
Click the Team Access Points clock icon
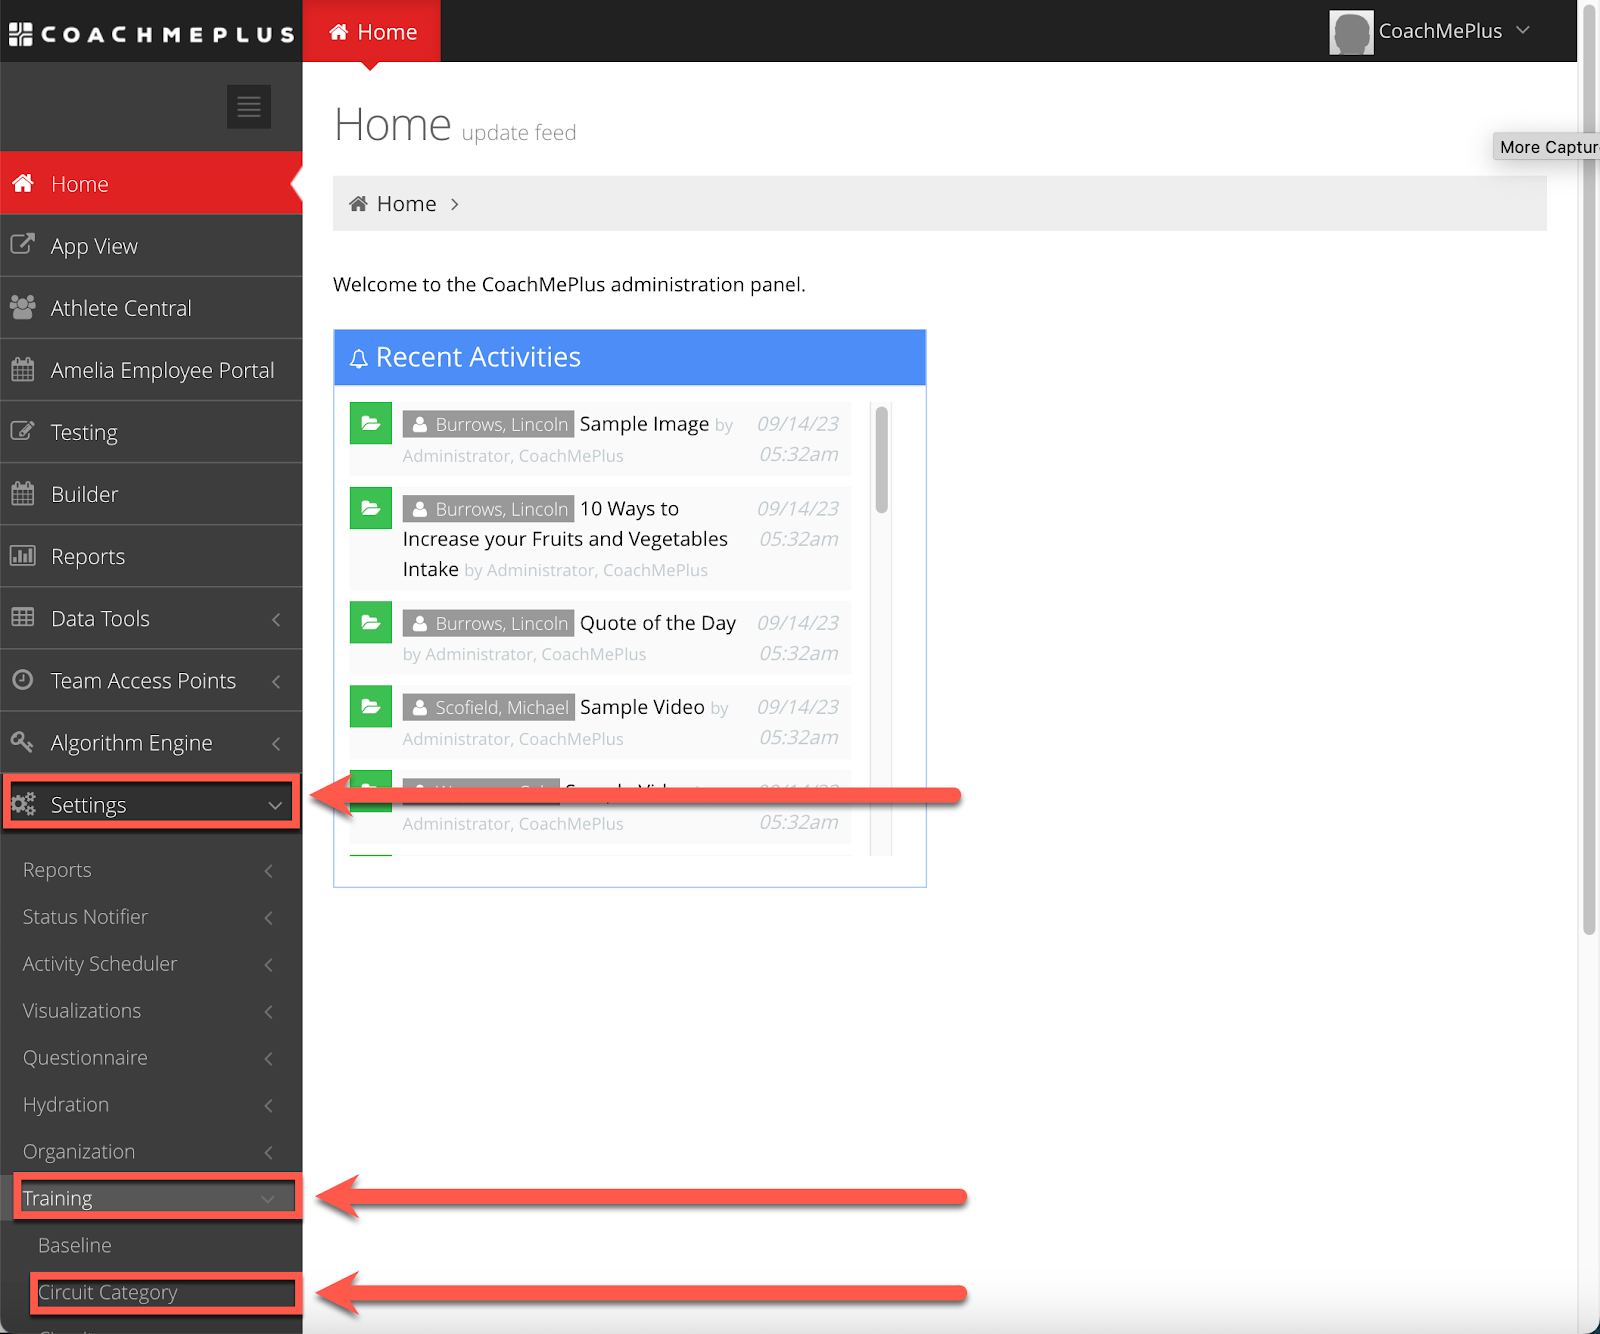23,679
